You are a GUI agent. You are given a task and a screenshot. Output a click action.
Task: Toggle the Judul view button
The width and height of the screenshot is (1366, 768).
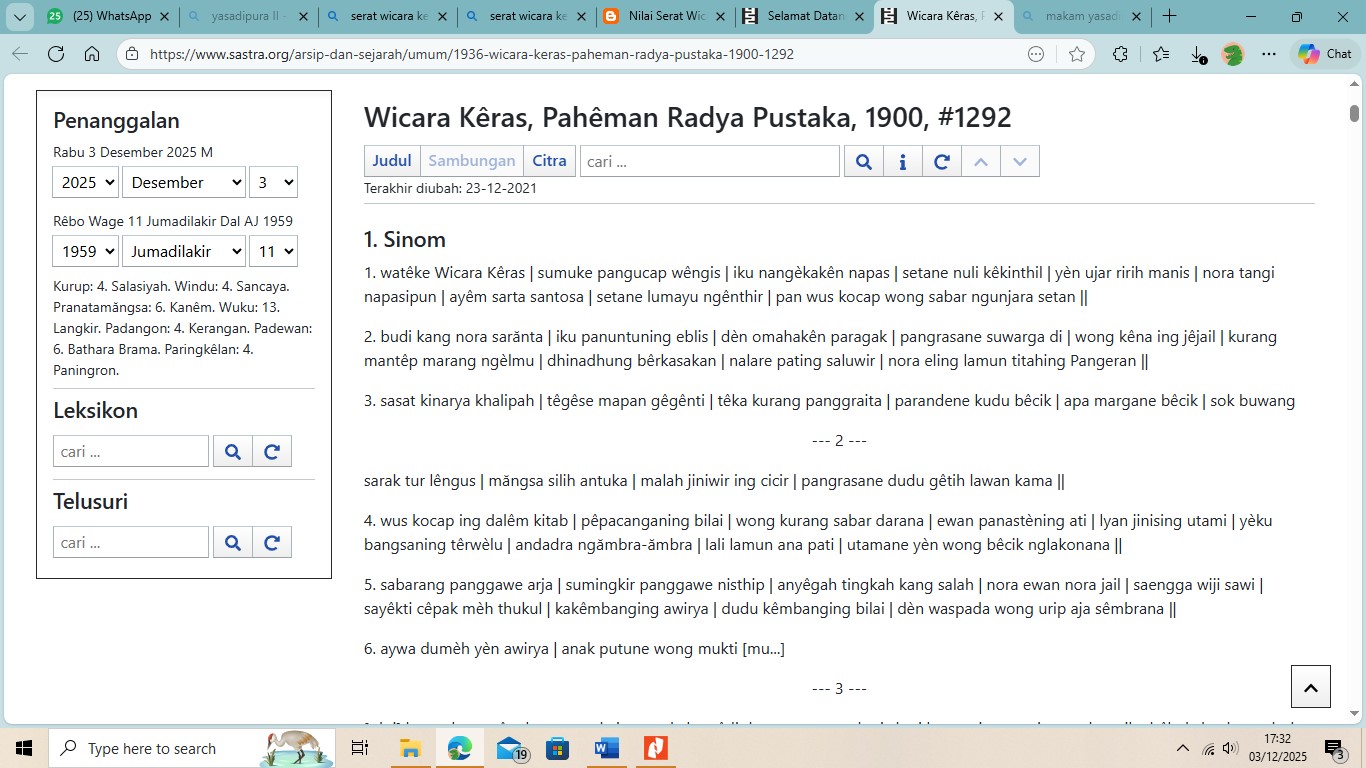coord(392,161)
